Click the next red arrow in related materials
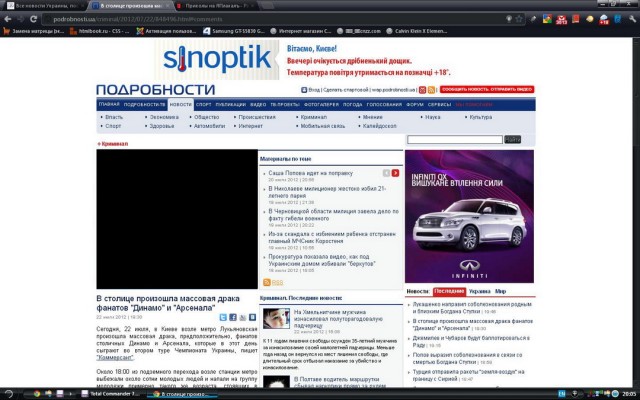 [x=395, y=173]
